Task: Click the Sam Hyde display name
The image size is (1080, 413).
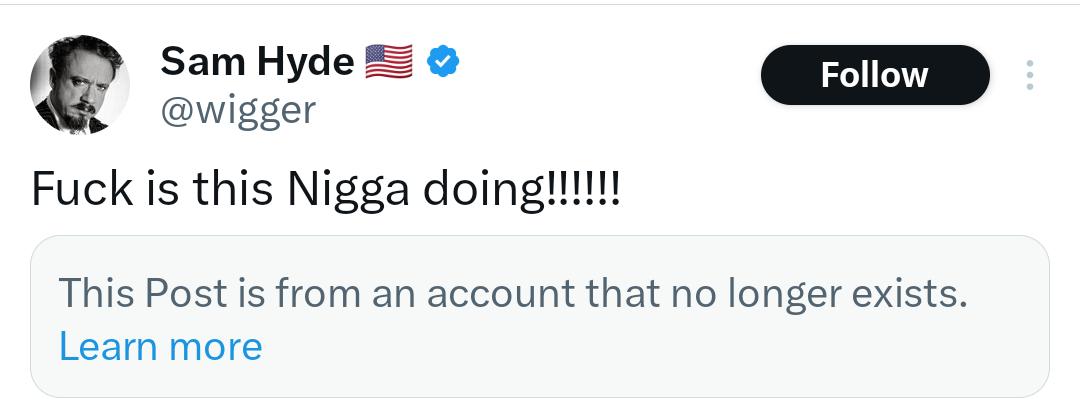Action: coord(257,62)
